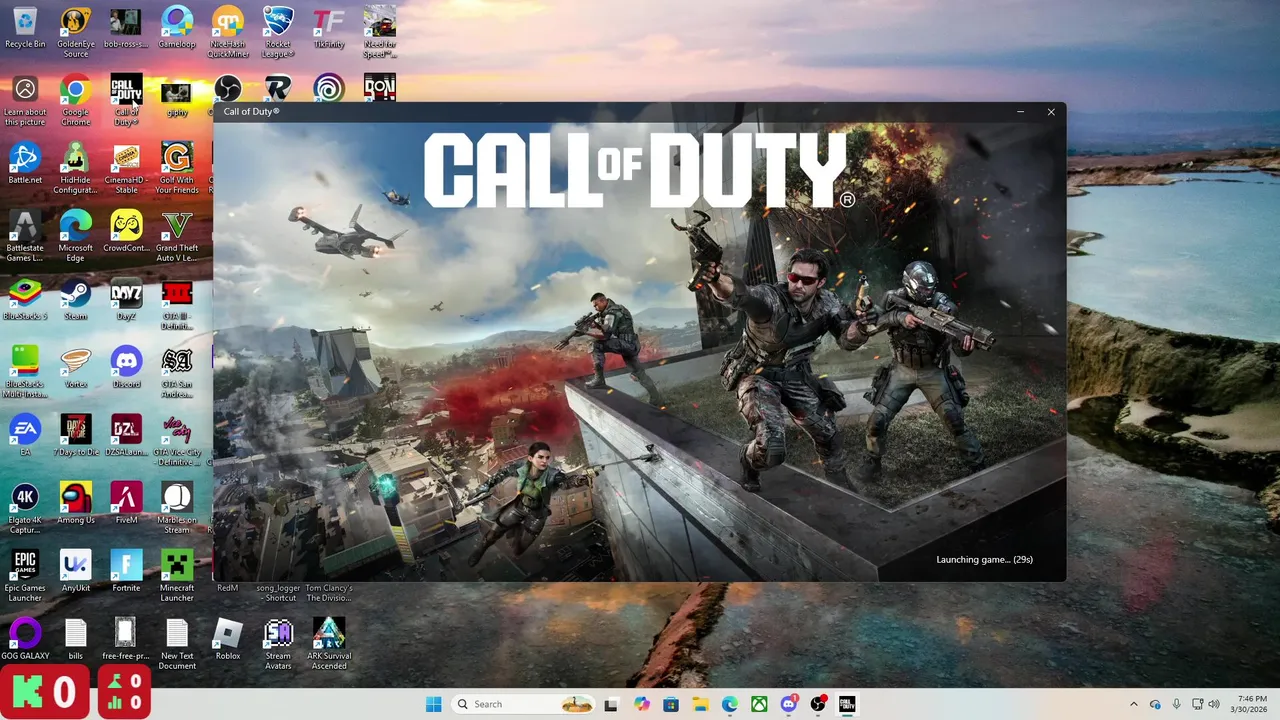The height and width of the screenshot is (720, 1280).
Task: Launch ARK Survival Ascended shortcut
Action: (x=329, y=644)
